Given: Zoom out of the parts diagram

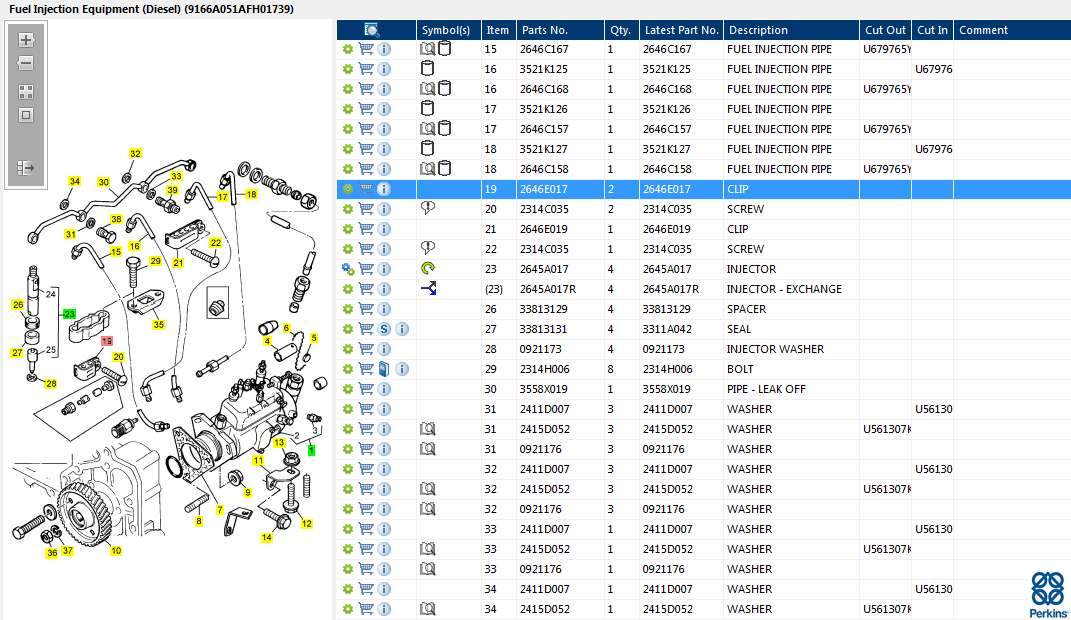Looking at the screenshot, I should pyautogui.click(x=26, y=64).
